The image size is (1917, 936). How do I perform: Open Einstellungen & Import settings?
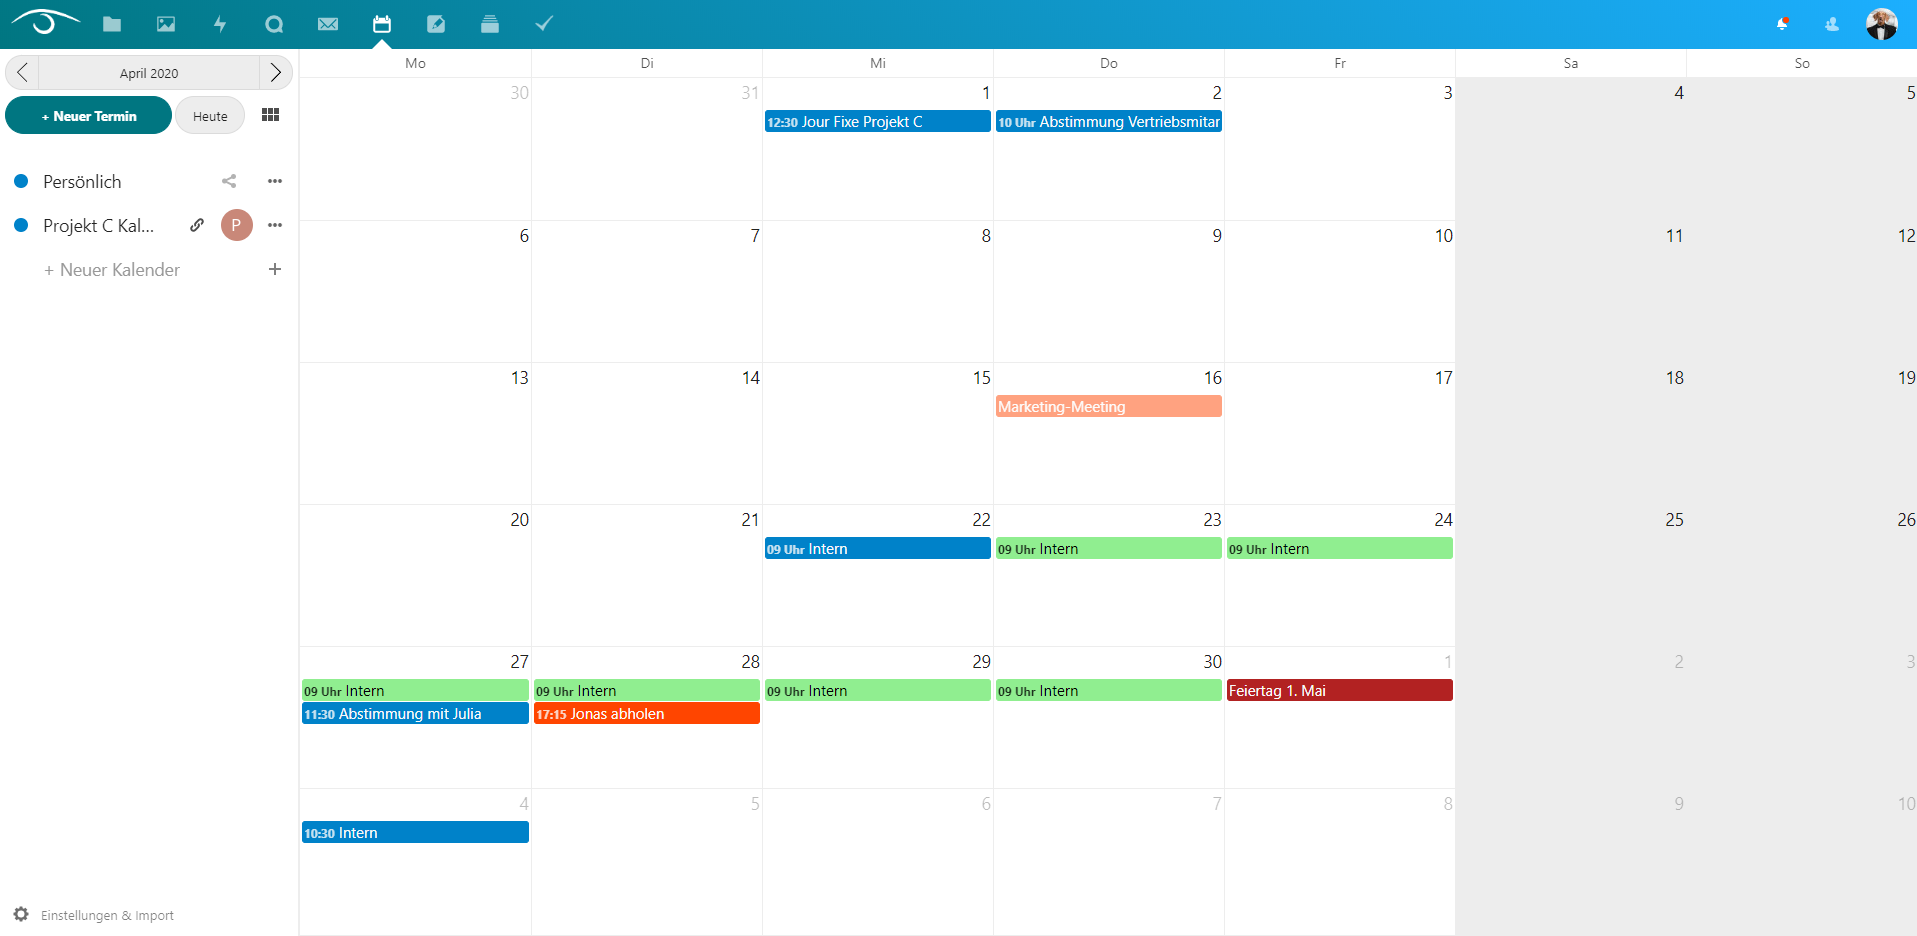94,915
